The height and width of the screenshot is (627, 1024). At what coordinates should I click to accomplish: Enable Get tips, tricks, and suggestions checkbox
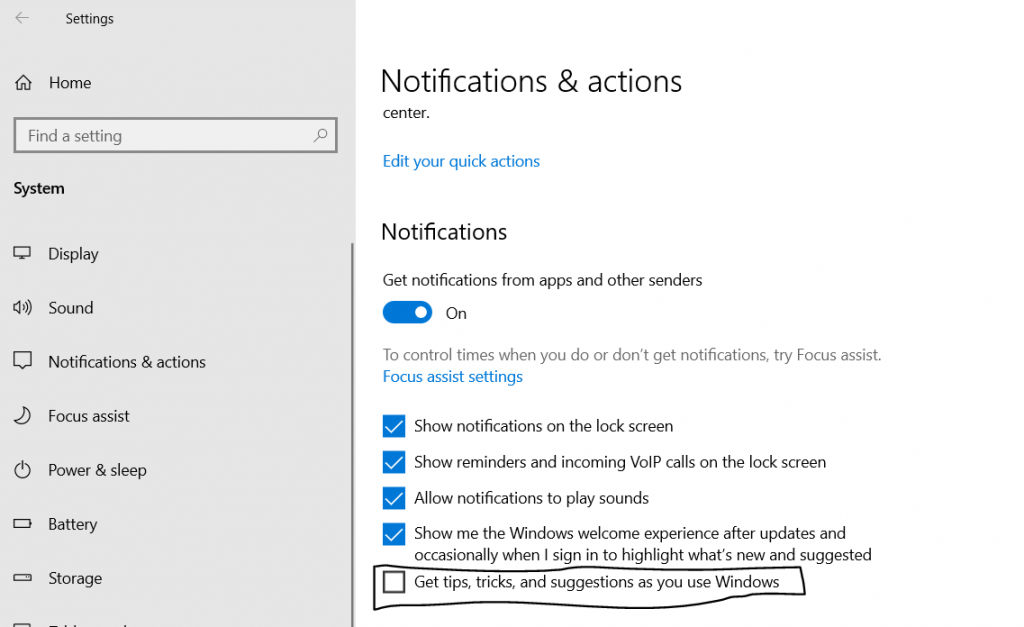[x=394, y=582]
